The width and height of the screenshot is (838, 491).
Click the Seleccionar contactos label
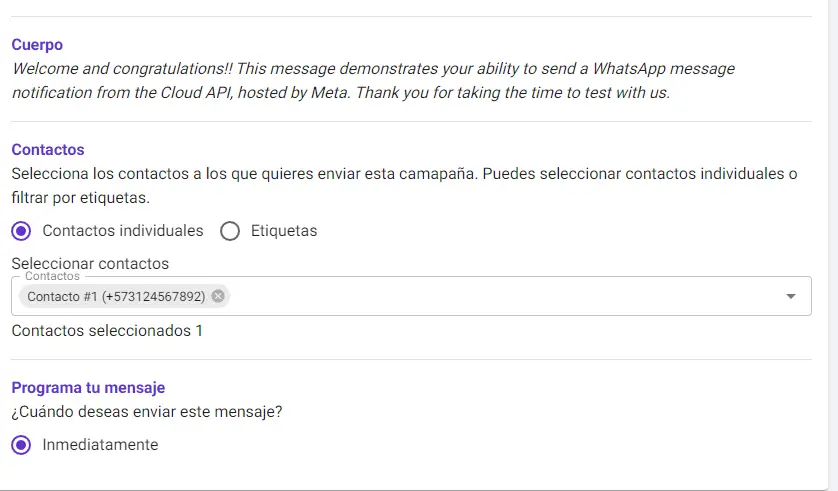[x=90, y=264]
